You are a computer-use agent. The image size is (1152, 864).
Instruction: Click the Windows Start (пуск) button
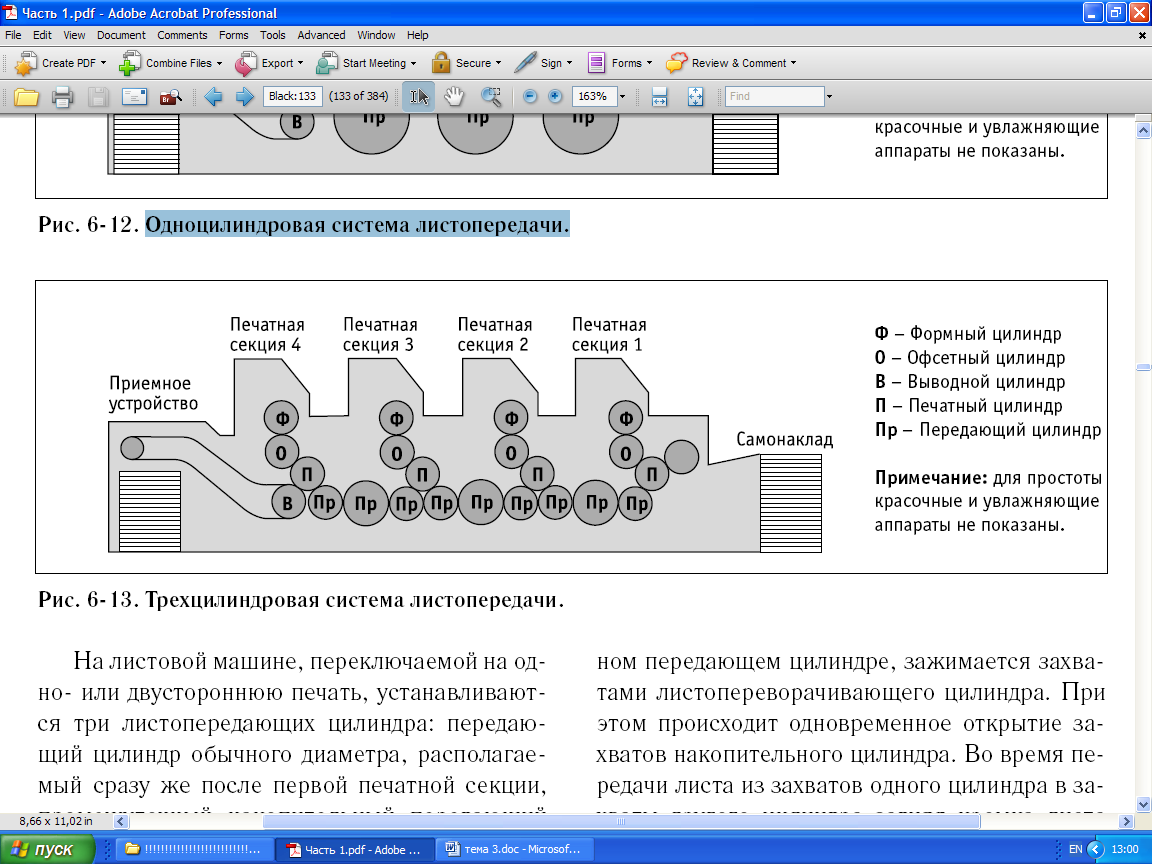coord(47,849)
